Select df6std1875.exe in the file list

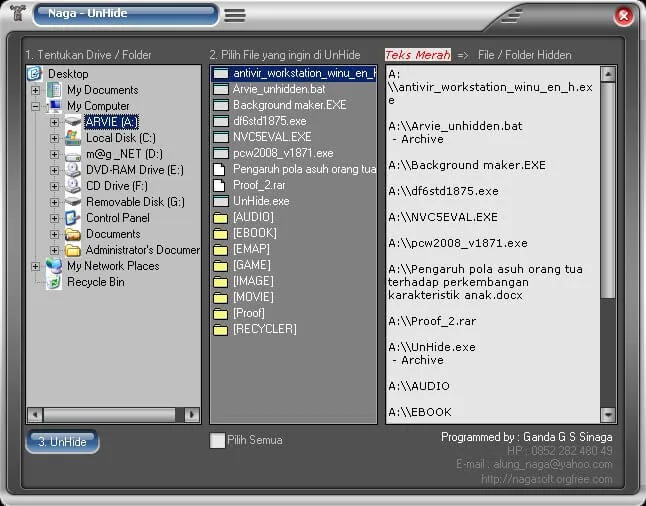(269, 121)
